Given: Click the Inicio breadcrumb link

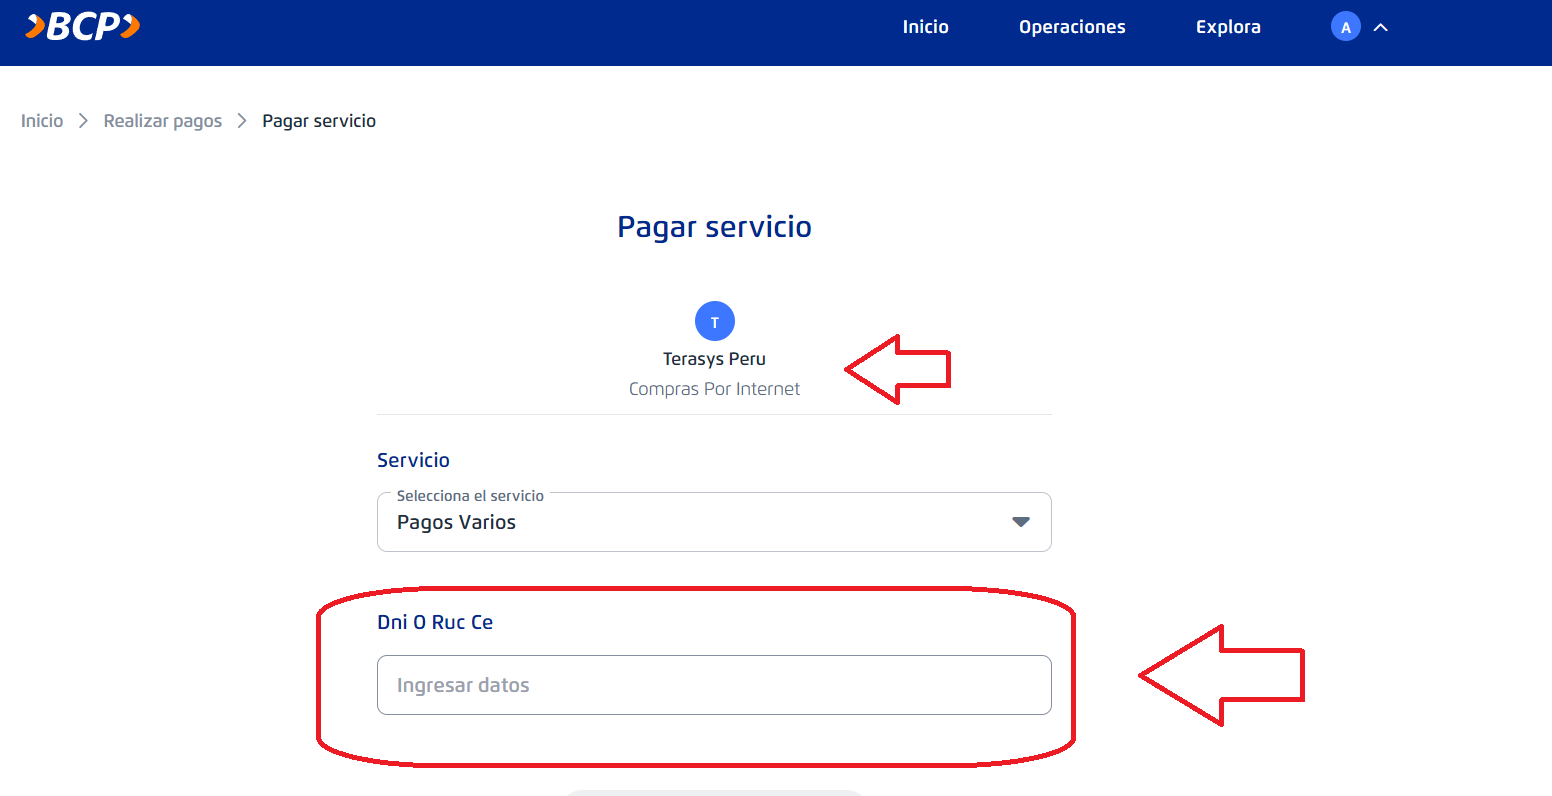Looking at the screenshot, I should [42, 121].
